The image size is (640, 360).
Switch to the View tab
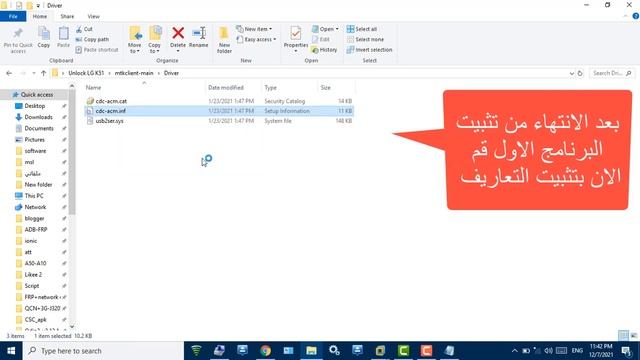click(93, 16)
